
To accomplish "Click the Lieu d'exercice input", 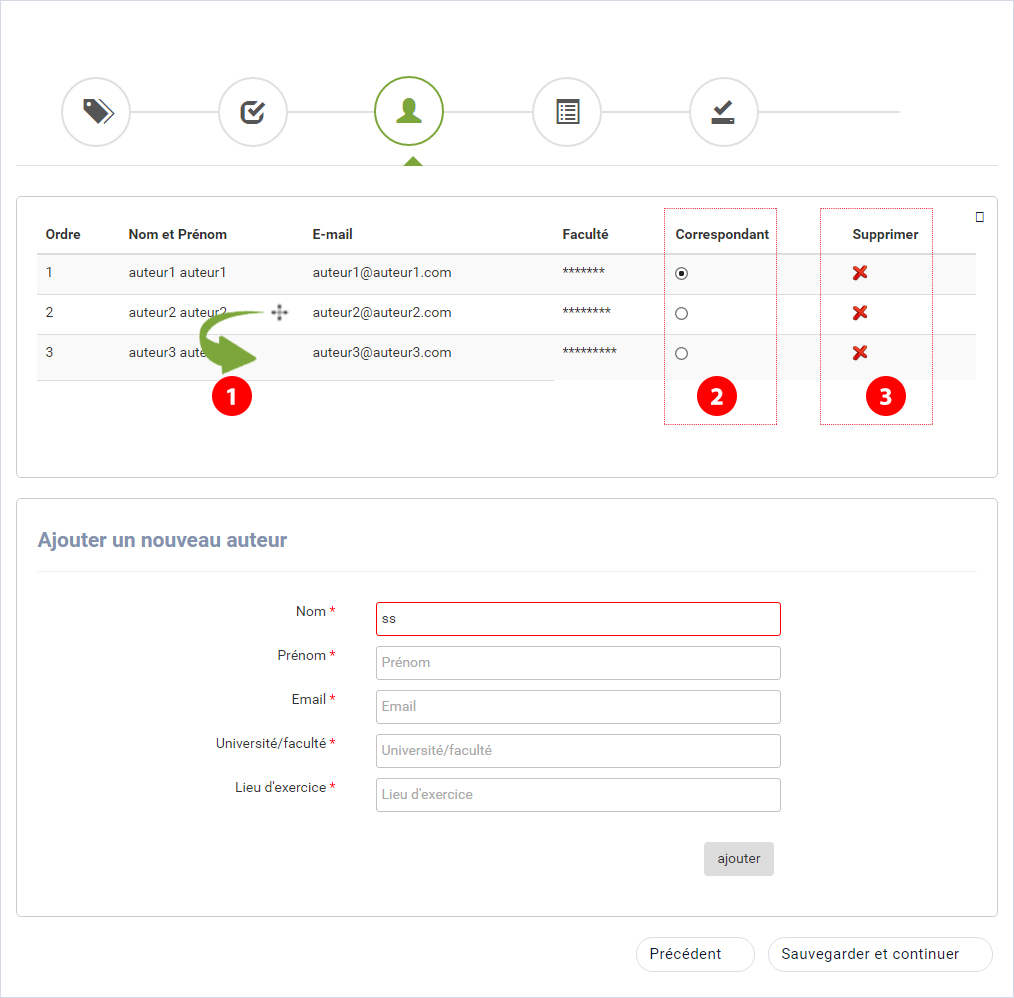I will point(578,795).
